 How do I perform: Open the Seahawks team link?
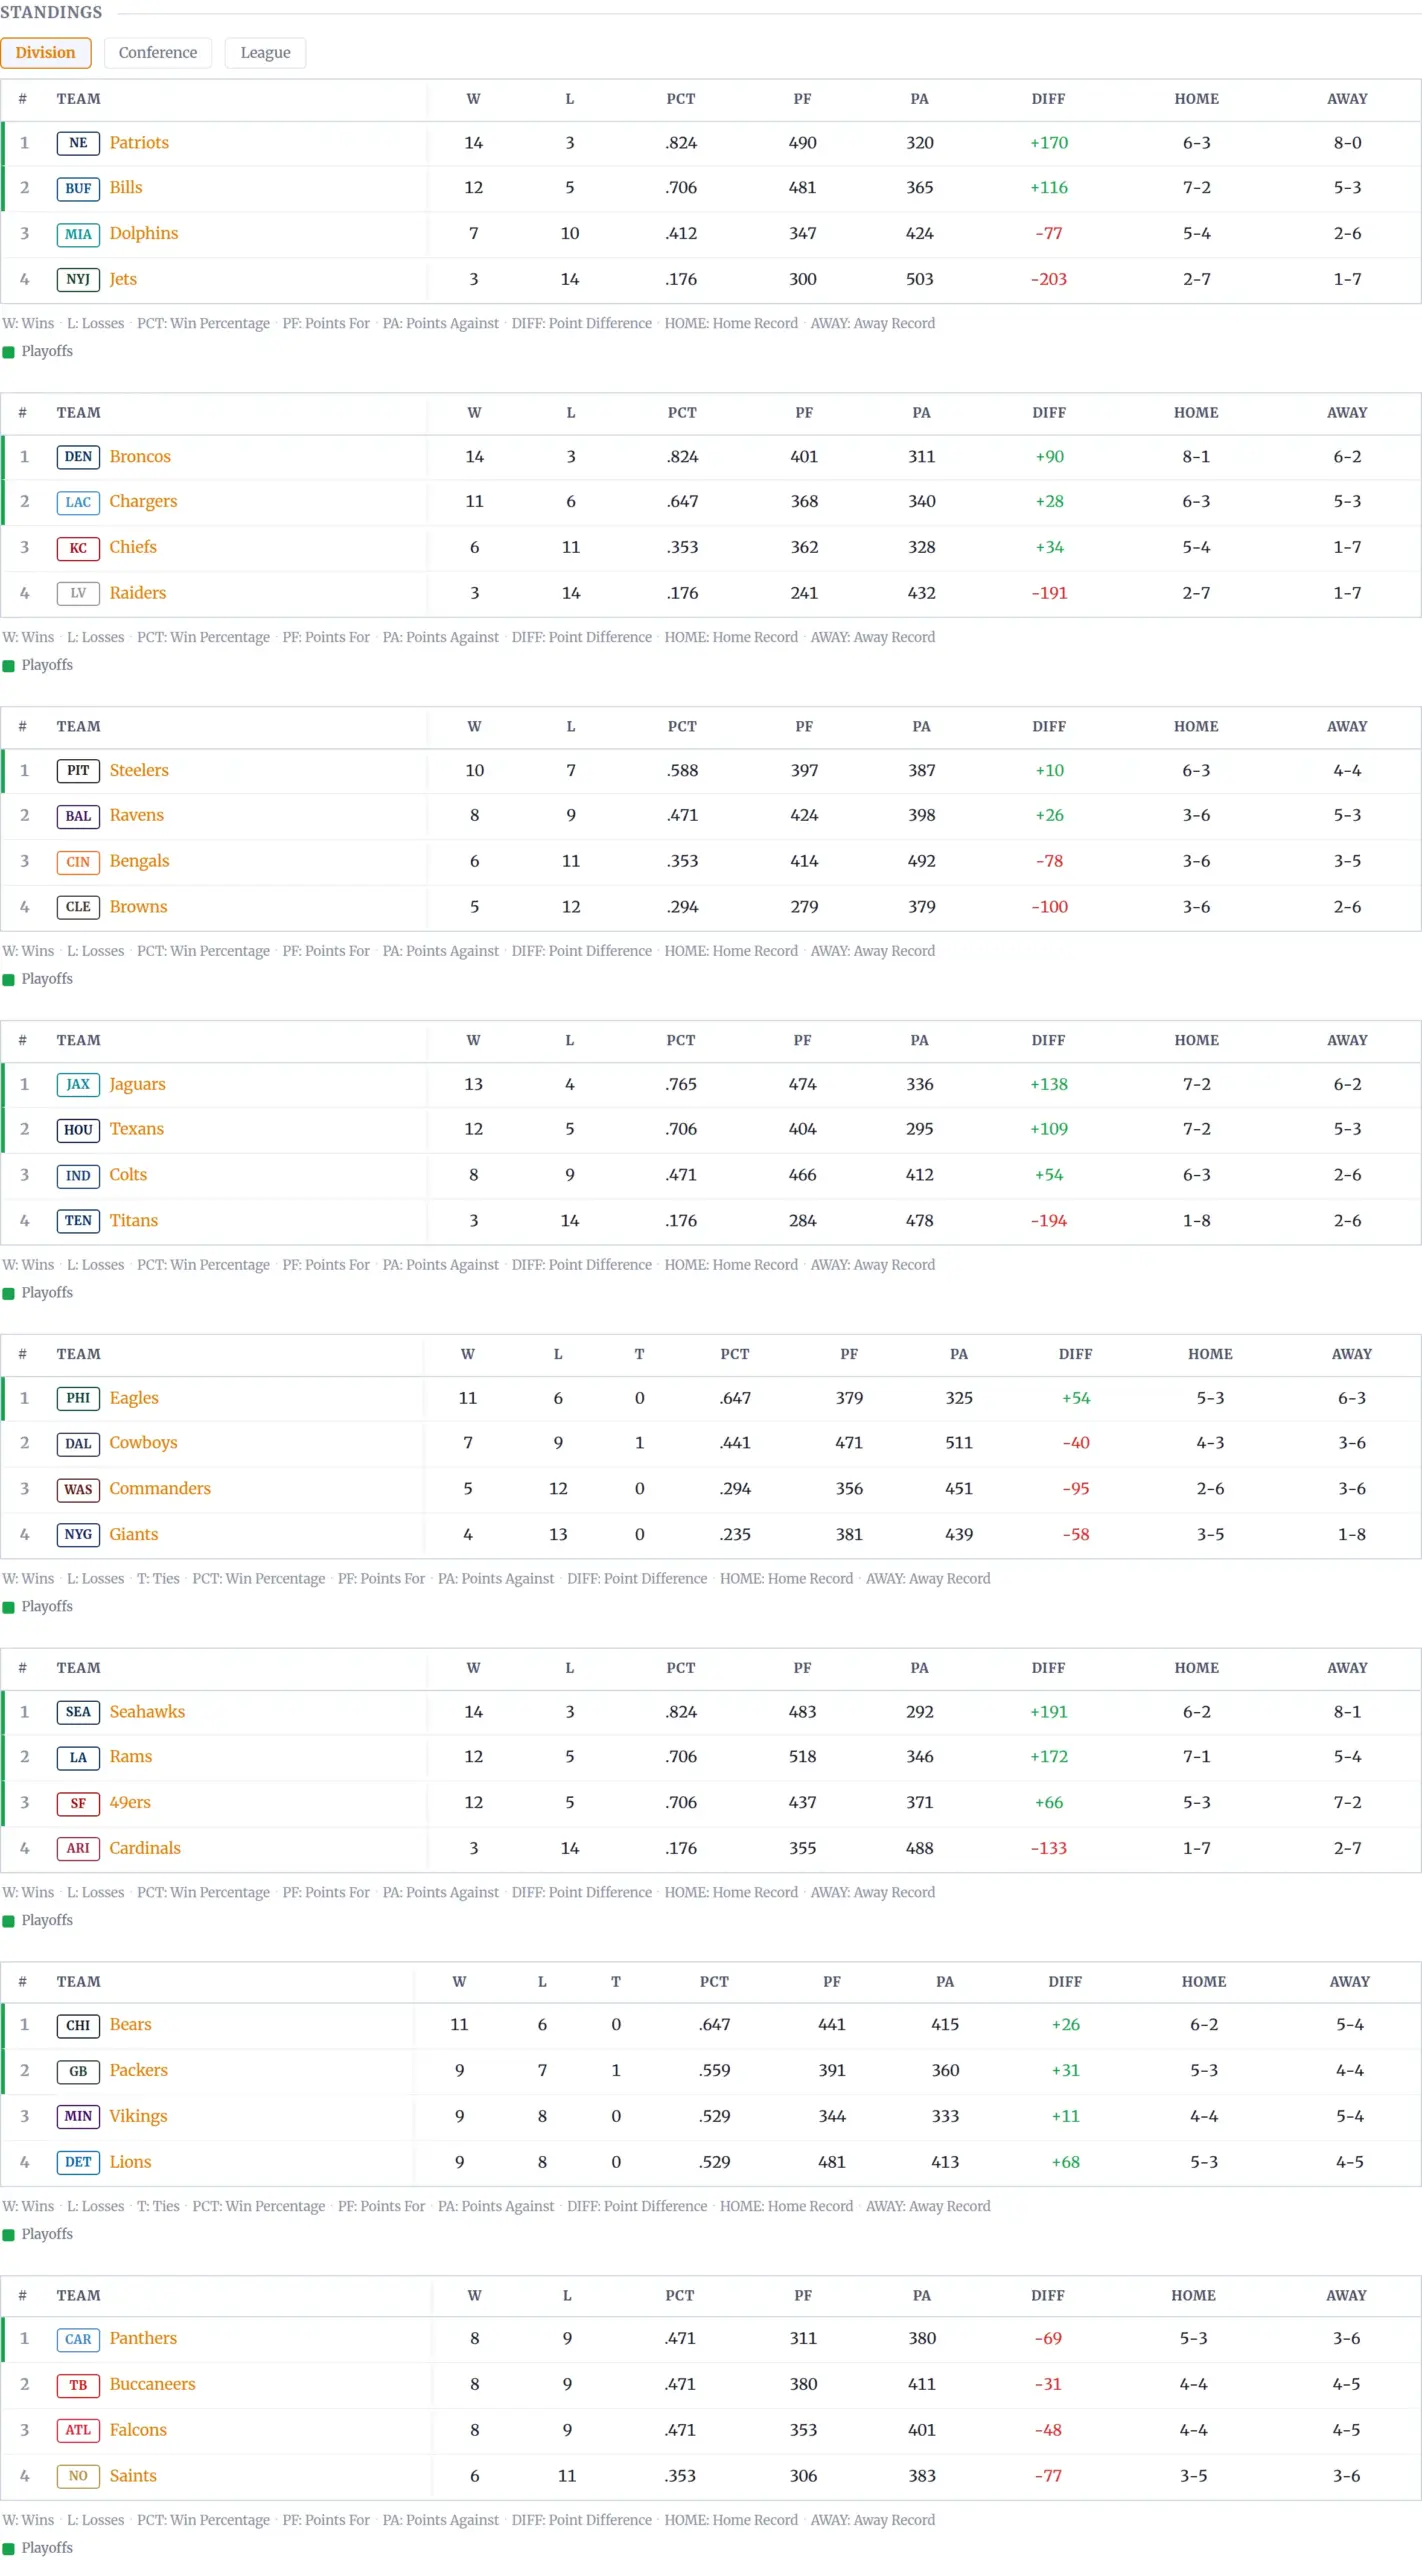point(147,1712)
